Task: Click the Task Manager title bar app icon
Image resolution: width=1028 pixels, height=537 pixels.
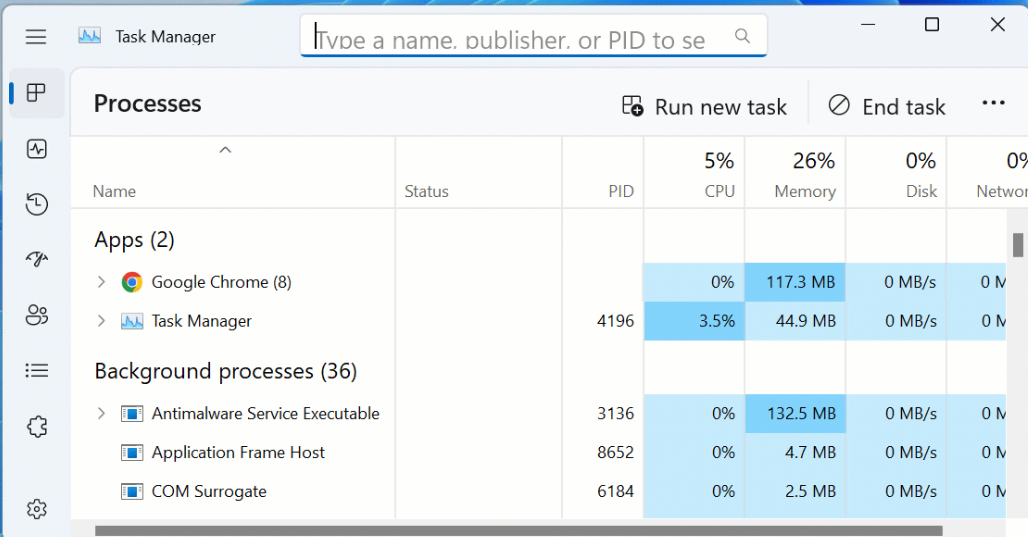Action: tap(90, 36)
